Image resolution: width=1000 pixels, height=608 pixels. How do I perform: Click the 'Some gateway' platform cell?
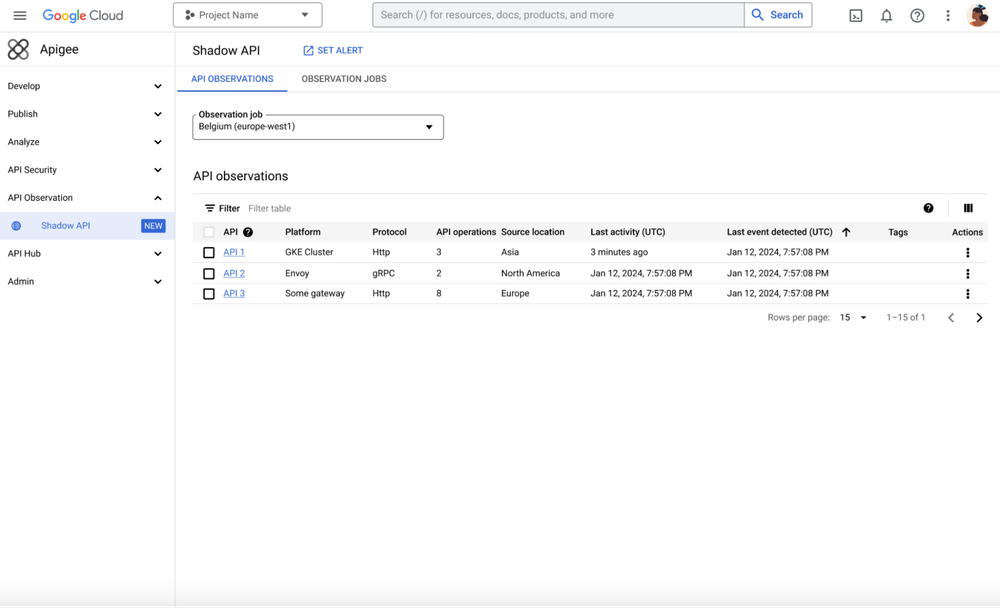(315, 294)
